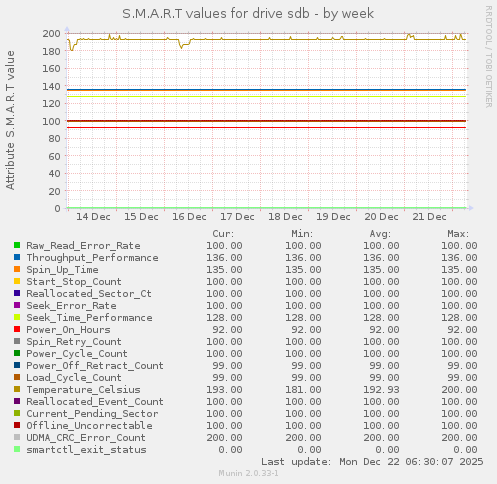Screen dimensions: 497x484
Task: Click the Cur: column header
Action: tap(223, 234)
